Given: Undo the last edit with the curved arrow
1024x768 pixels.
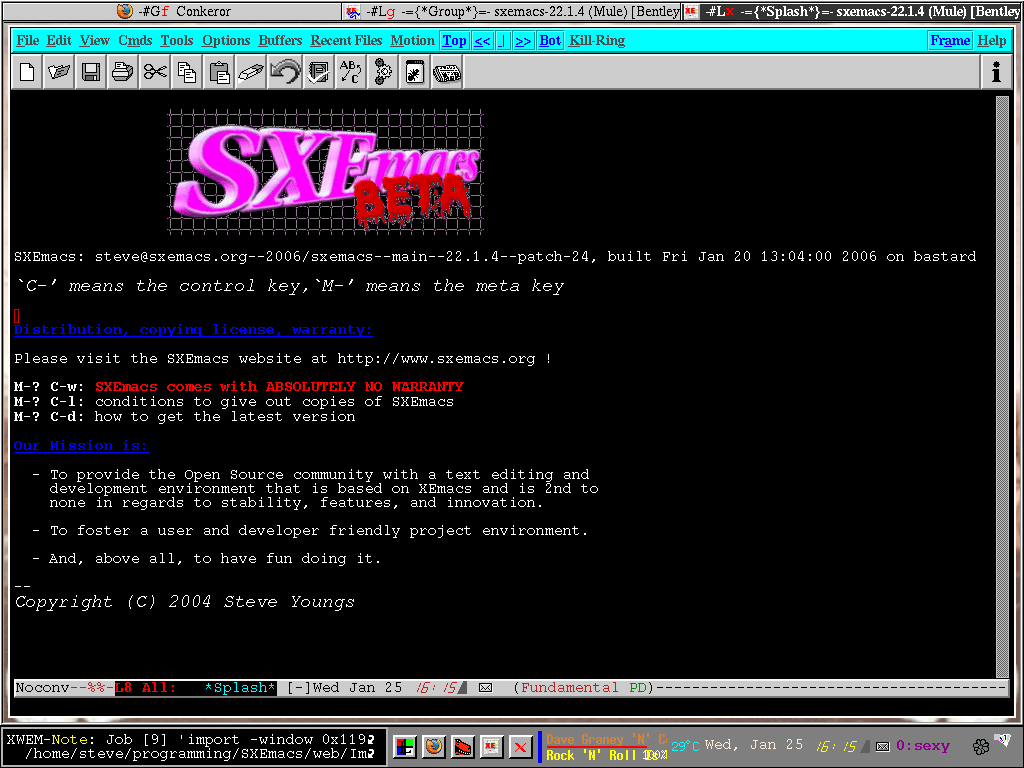Looking at the screenshot, I should coord(285,72).
